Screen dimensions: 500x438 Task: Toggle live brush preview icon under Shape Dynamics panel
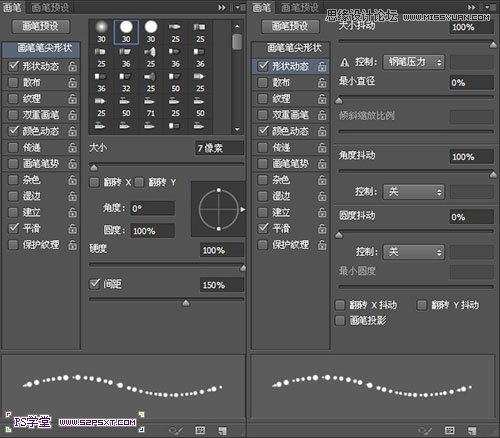click(x=425, y=430)
